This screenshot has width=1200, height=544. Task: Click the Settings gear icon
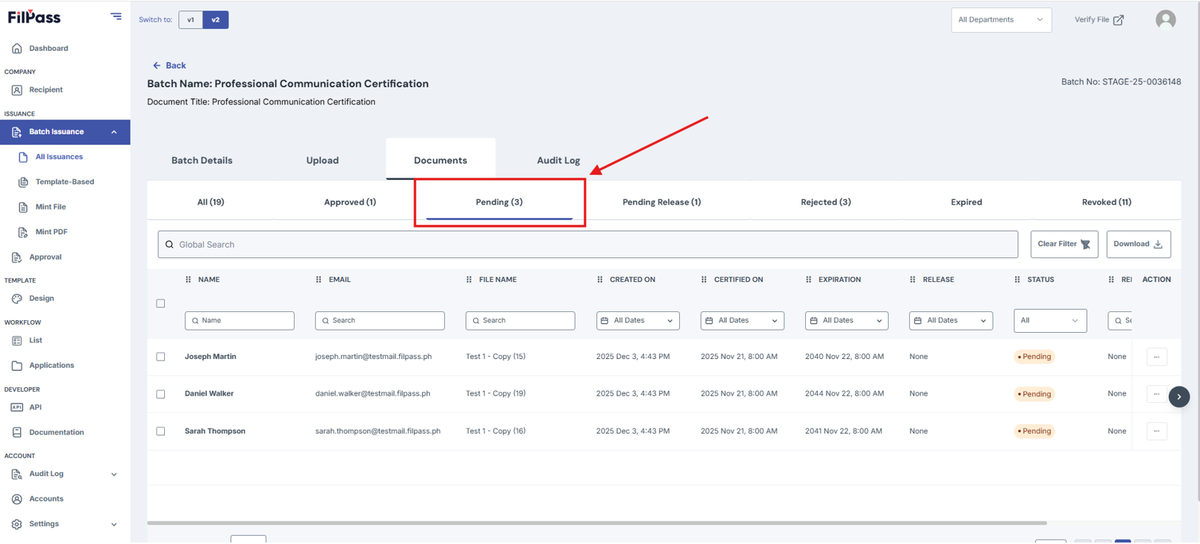[x=16, y=524]
